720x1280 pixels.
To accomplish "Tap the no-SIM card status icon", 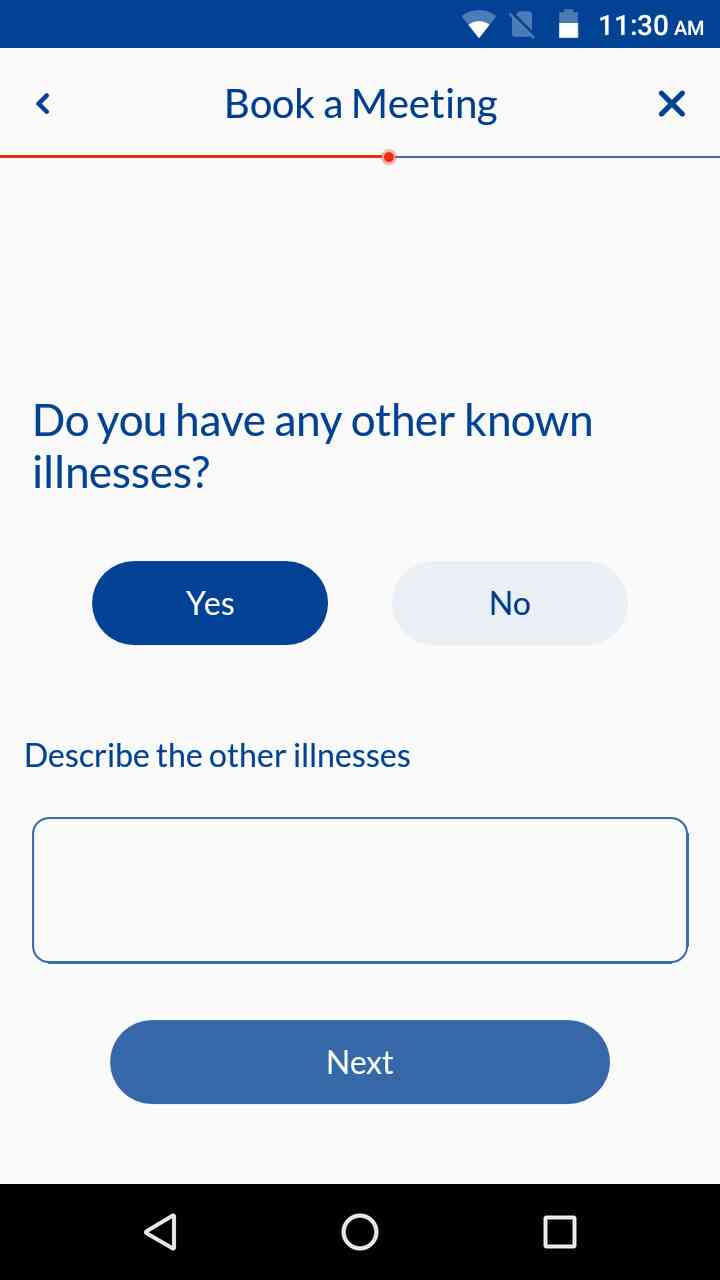I will coord(522,25).
